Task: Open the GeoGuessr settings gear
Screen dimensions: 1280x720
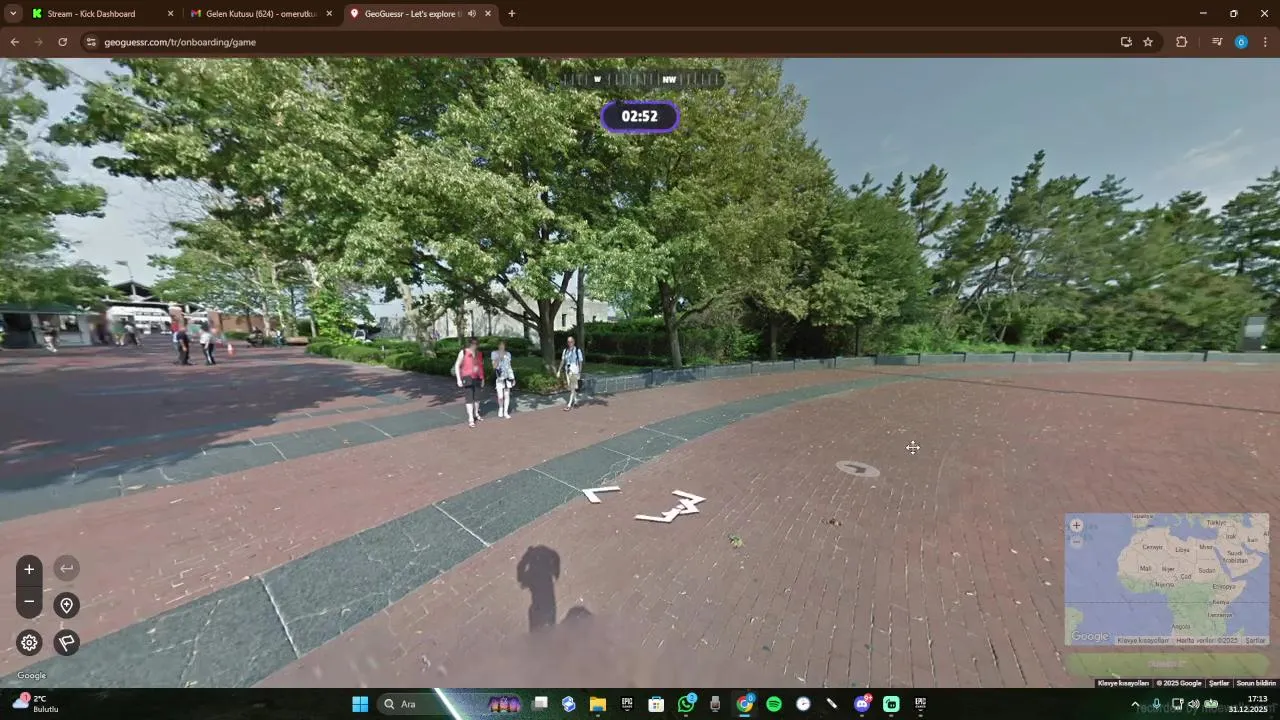Action: (x=29, y=642)
